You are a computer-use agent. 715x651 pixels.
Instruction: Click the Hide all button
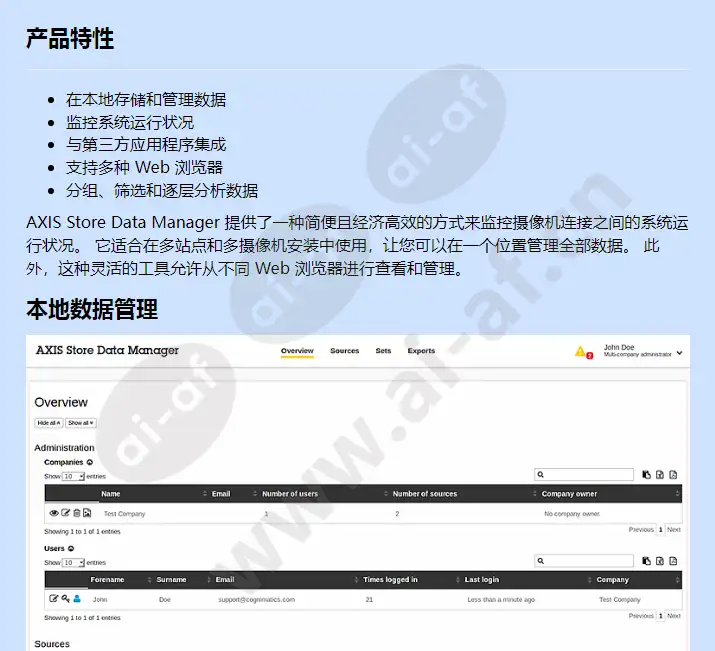pyautogui.click(x=49, y=423)
